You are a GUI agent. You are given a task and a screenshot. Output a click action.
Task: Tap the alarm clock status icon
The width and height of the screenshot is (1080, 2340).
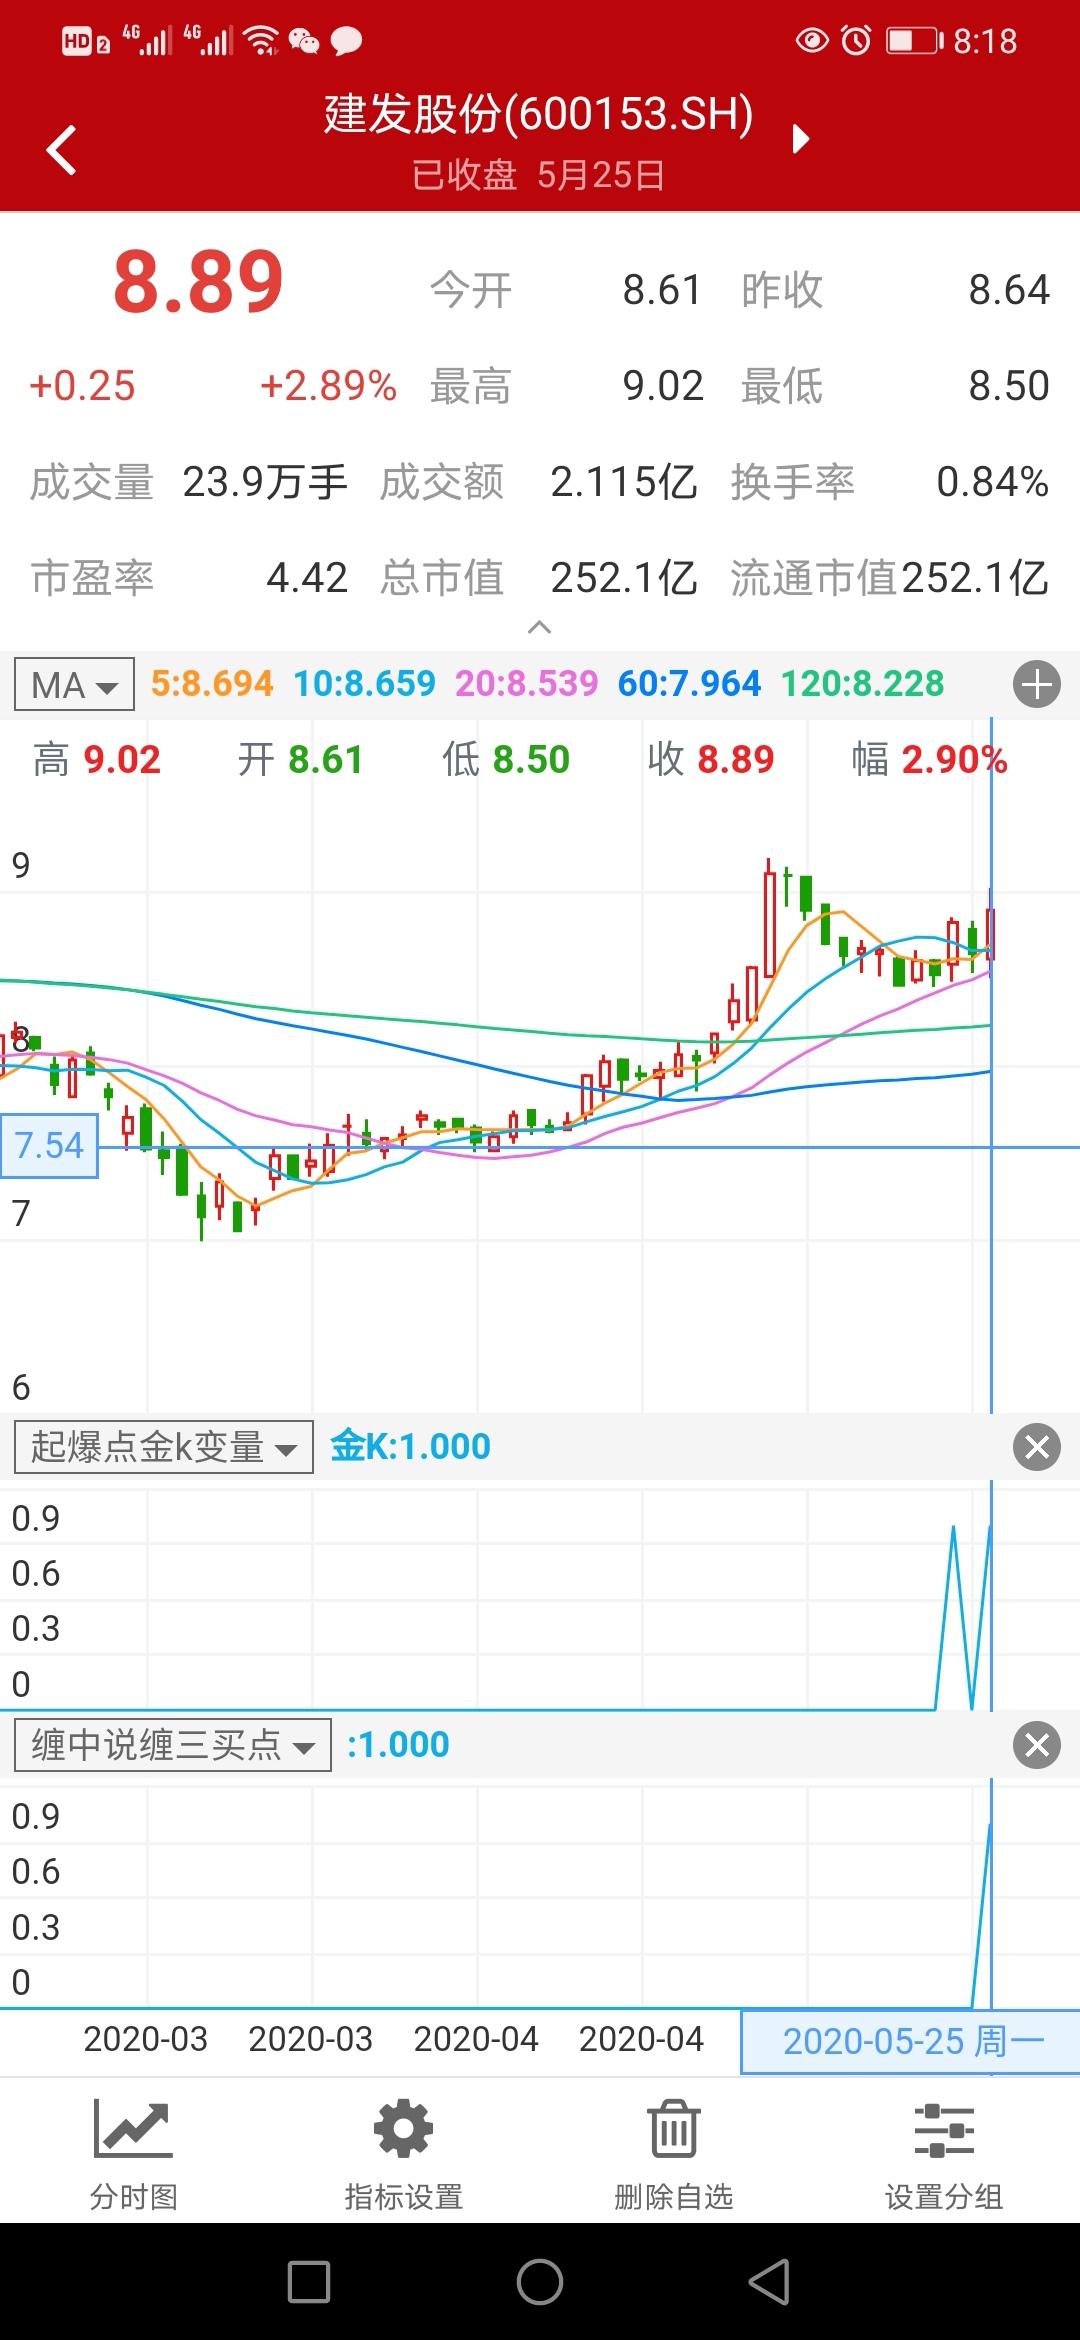click(856, 40)
